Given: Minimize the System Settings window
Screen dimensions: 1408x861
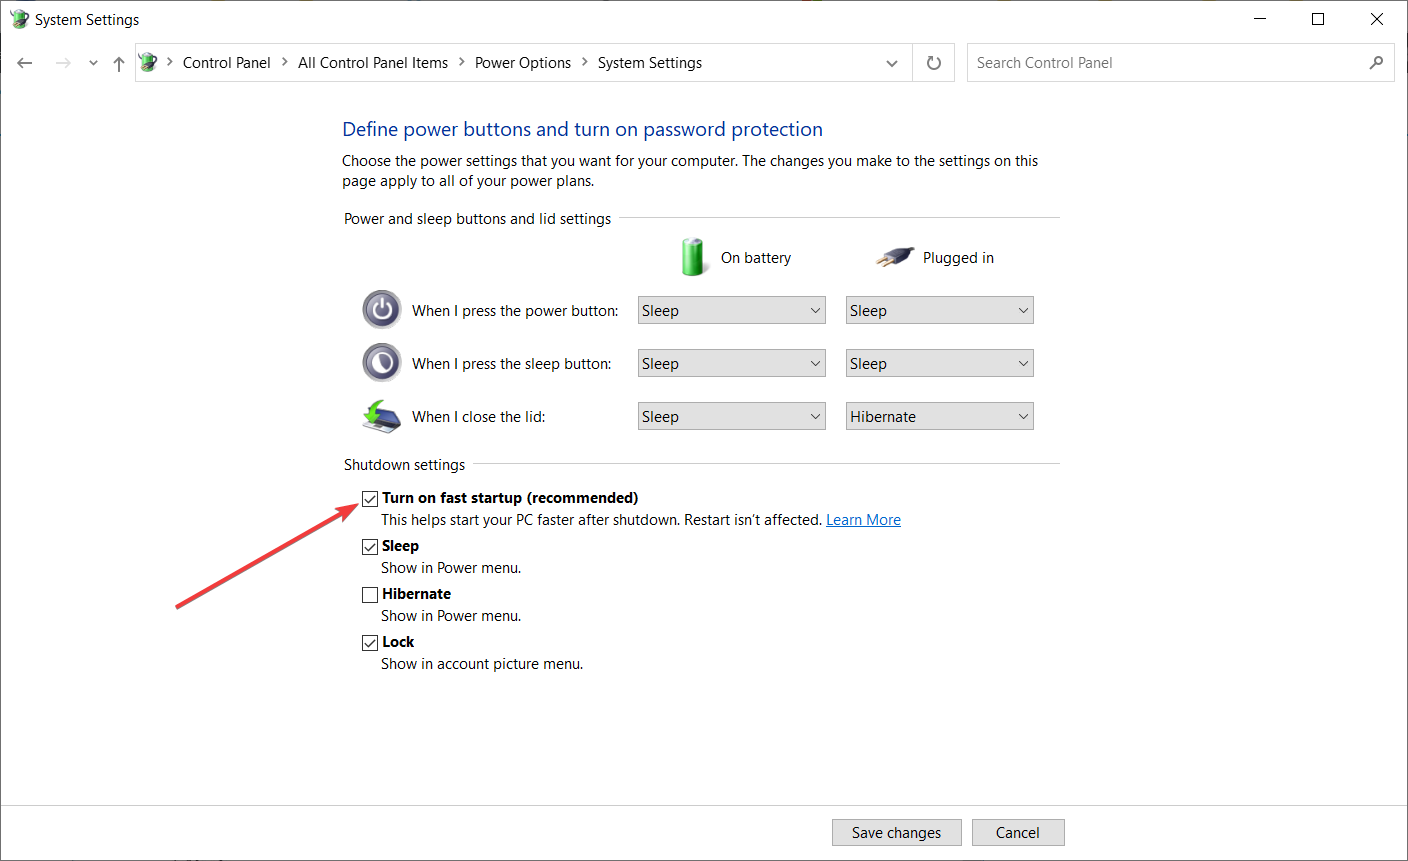Looking at the screenshot, I should (1260, 19).
